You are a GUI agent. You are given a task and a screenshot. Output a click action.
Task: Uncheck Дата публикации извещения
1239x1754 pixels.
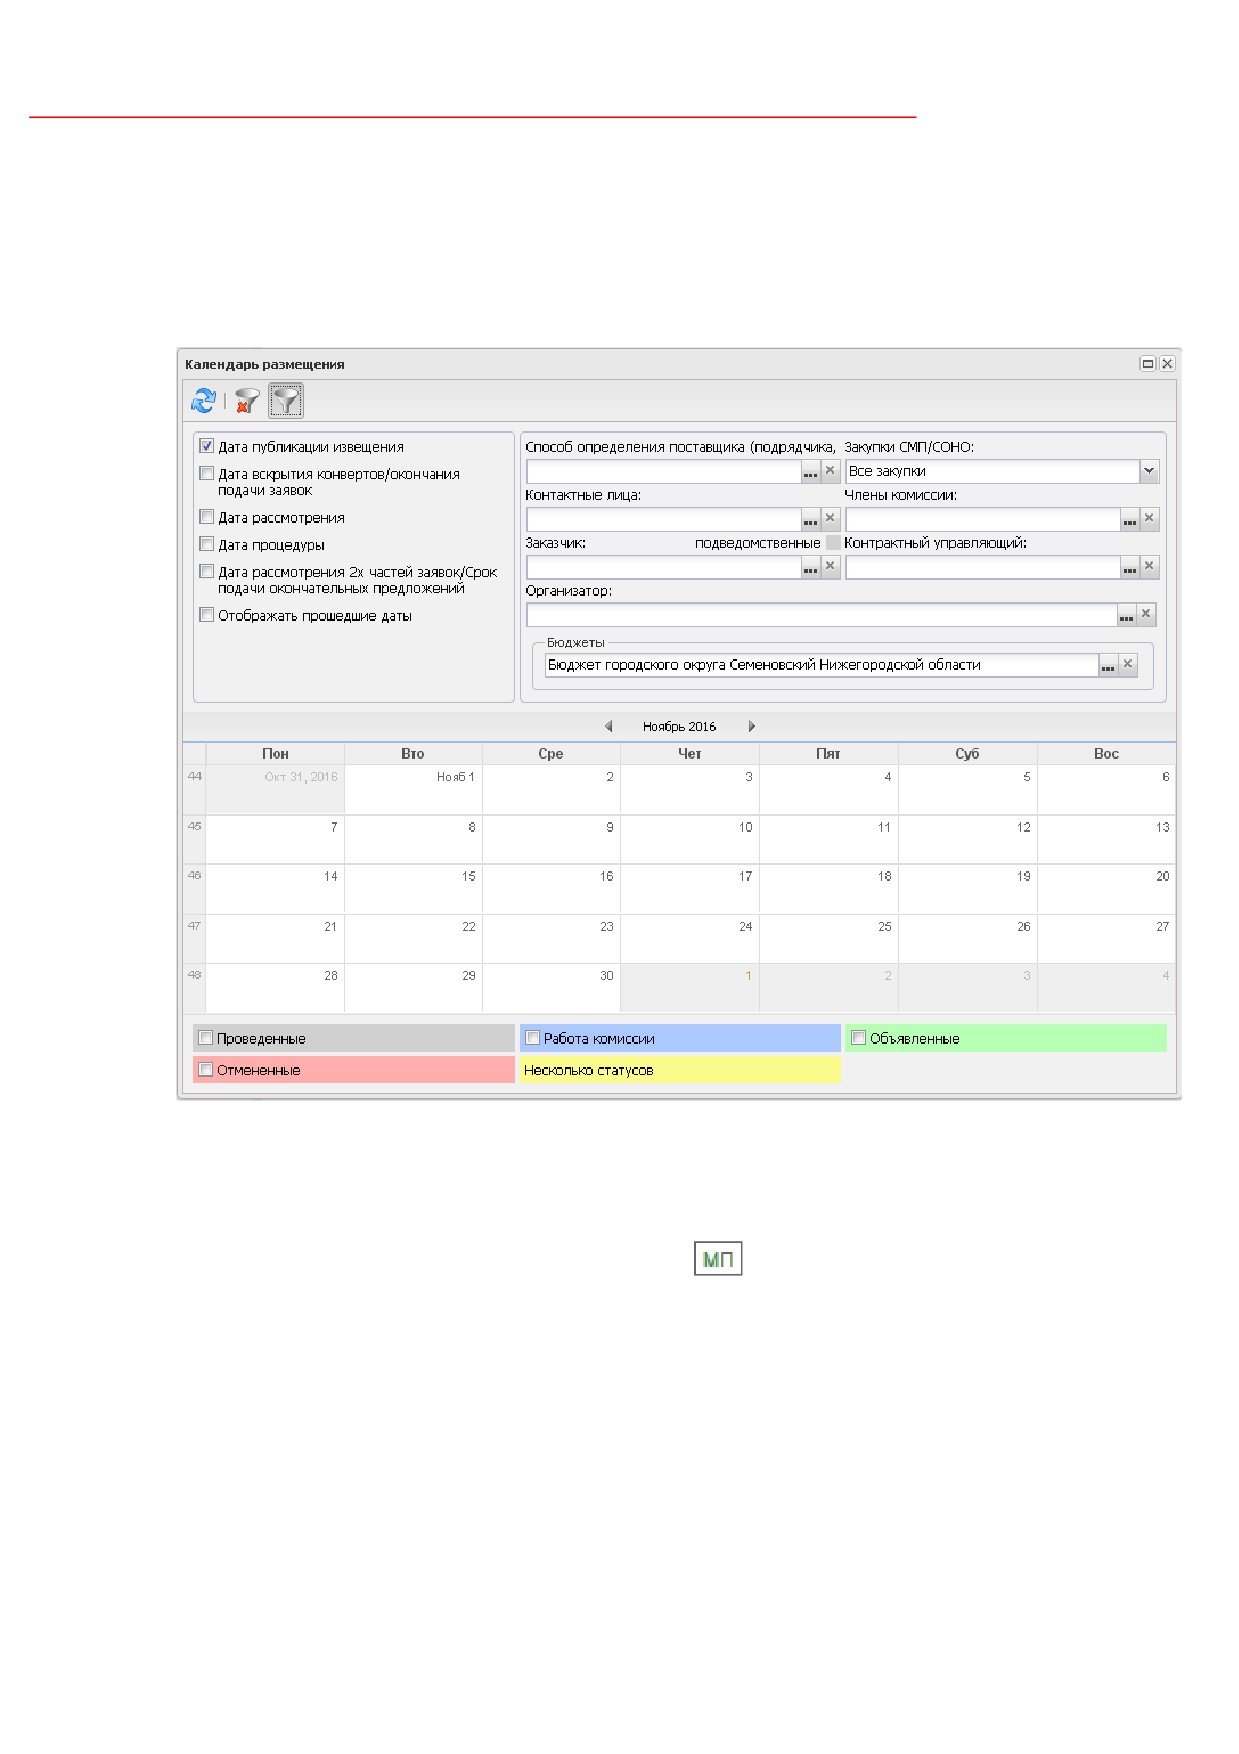click(207, 446)
